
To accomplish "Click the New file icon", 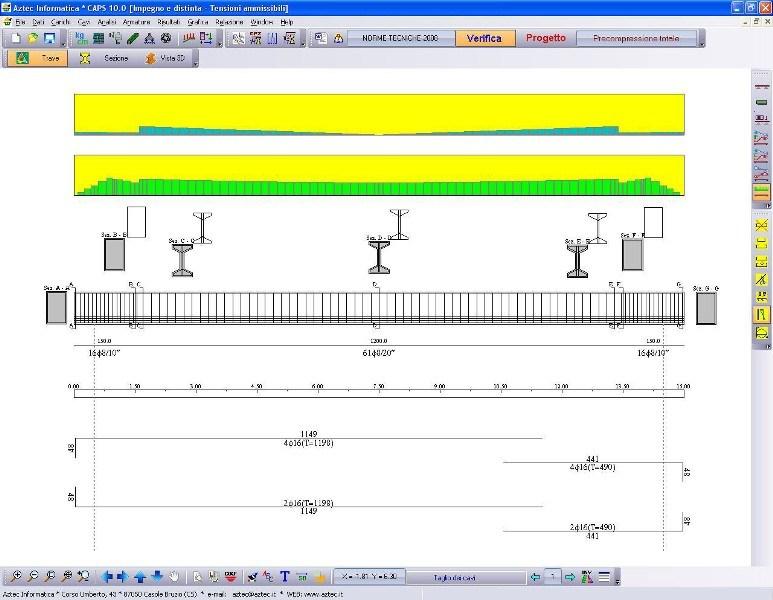I will coord(16,38).
